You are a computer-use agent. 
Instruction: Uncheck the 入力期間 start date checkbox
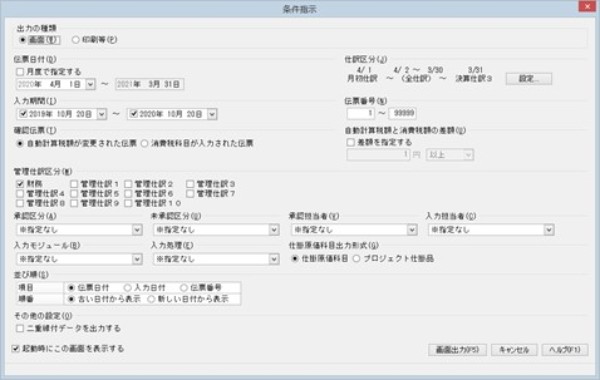coord(23,114)
